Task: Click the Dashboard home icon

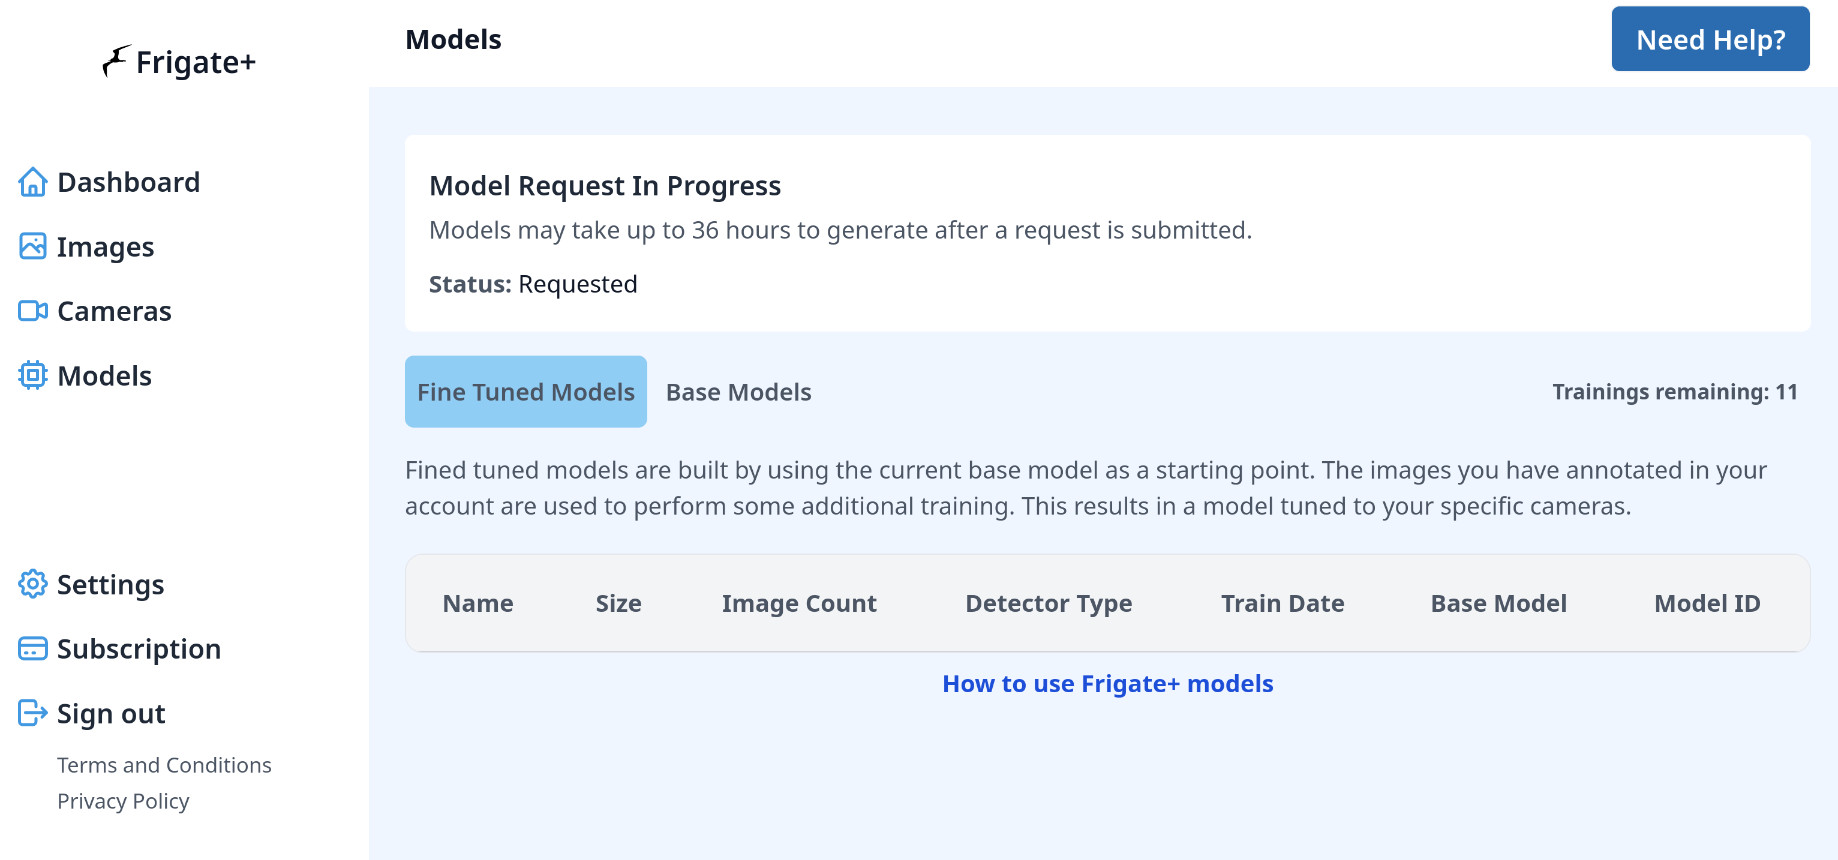Action: click(33, 182)
